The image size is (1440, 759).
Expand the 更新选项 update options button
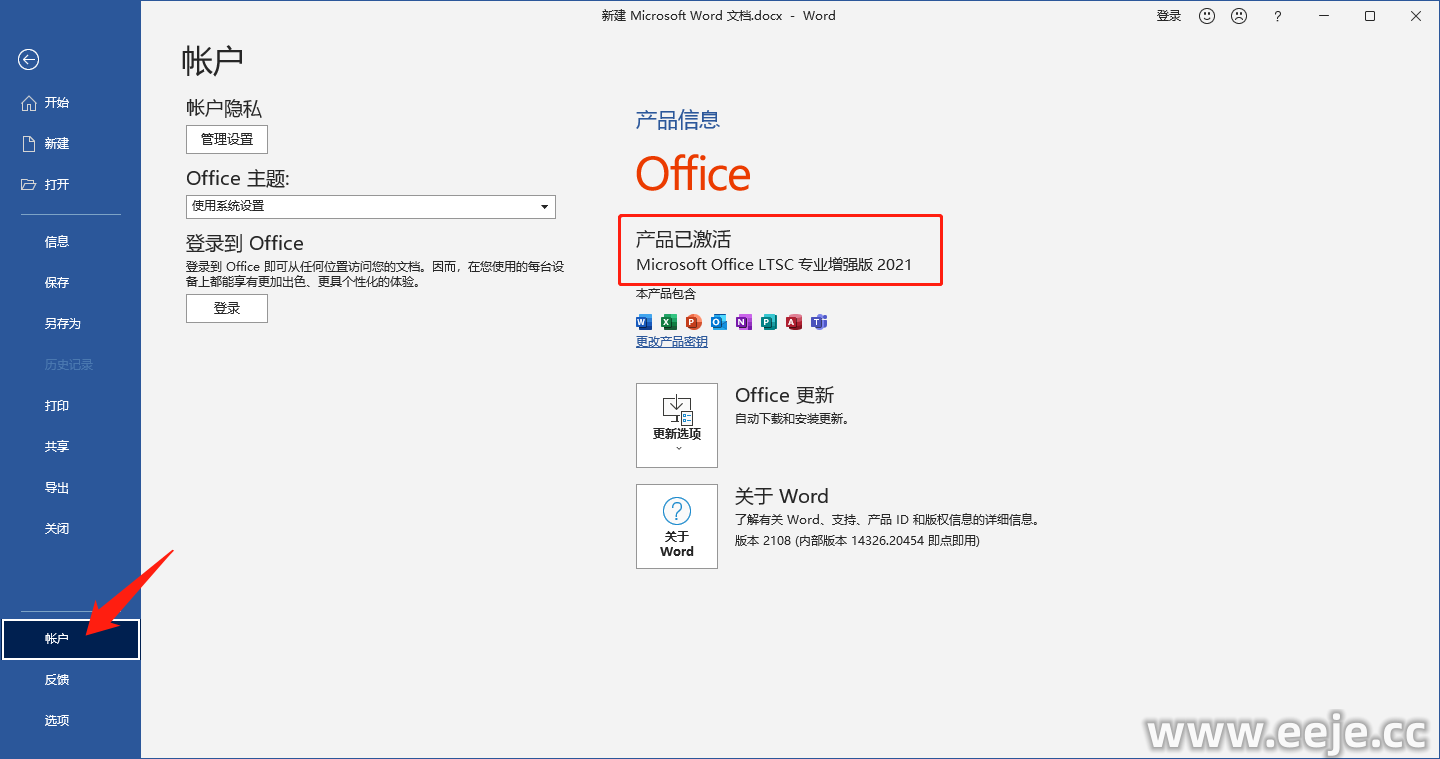pyautogui.click(x=677, y=425)
